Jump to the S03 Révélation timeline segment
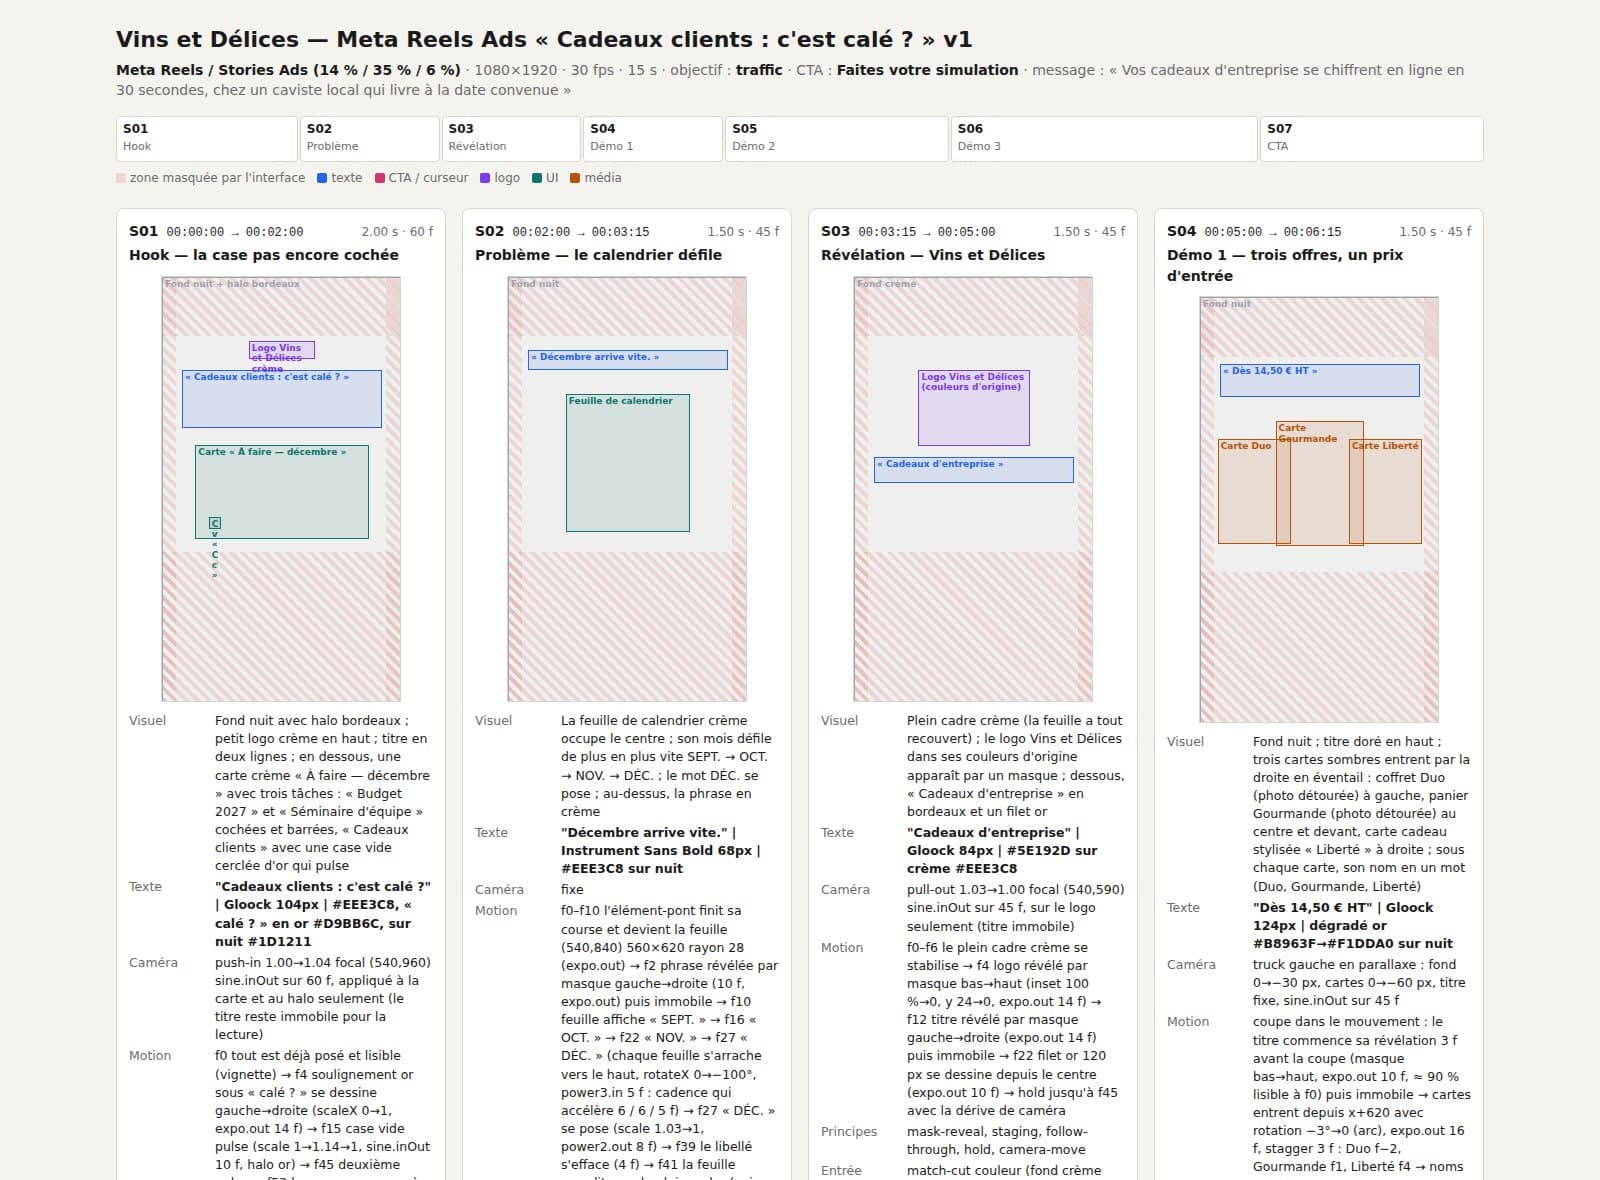The width and height of the screenshot is (1600, 1180). pyautogui.click(x=512, y=138)
